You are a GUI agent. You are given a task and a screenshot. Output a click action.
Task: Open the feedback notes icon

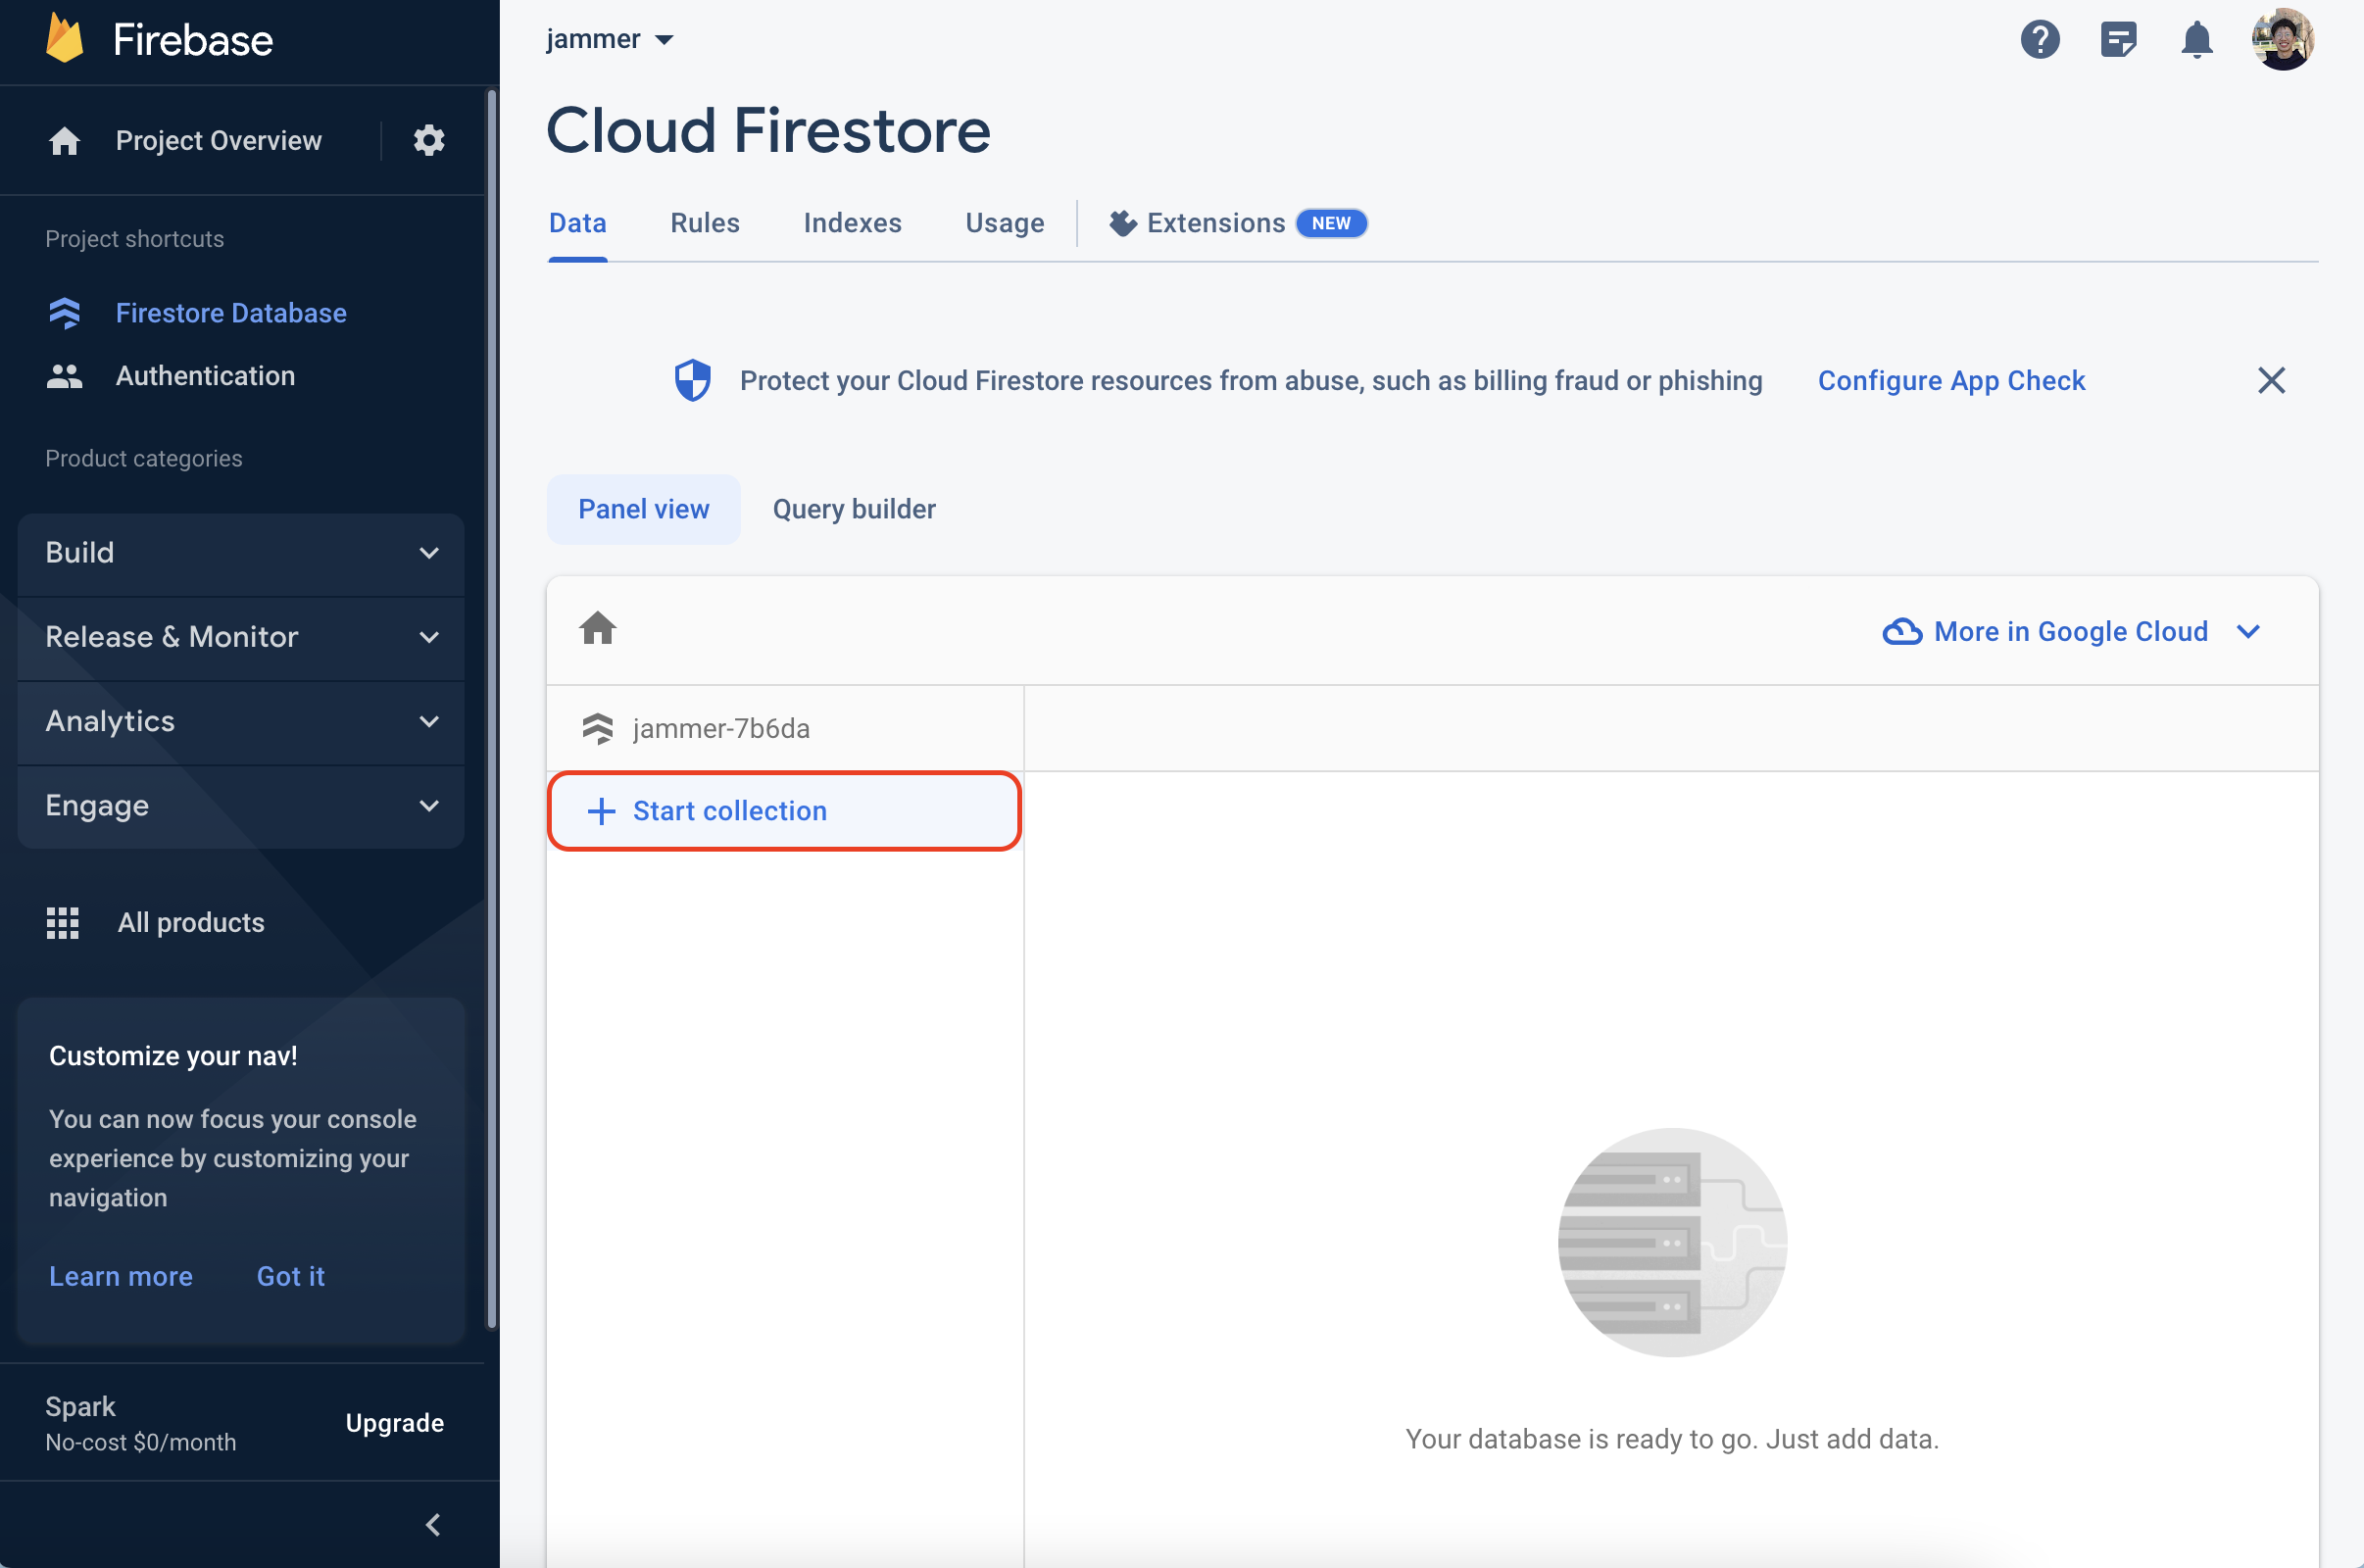click(2118, 40)
